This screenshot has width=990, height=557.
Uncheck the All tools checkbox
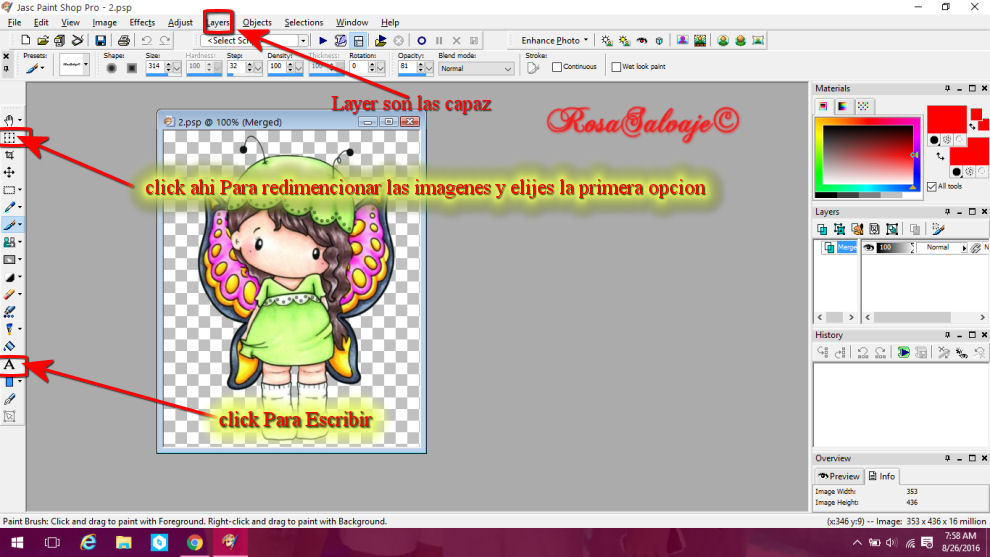(x=932, y=186)
